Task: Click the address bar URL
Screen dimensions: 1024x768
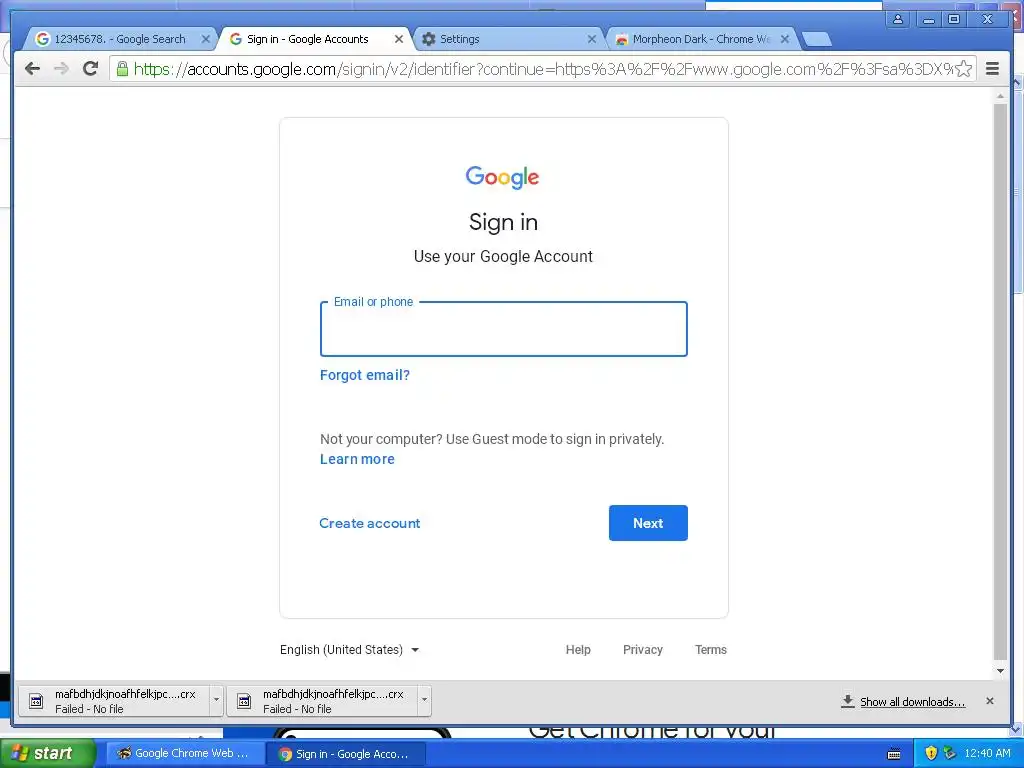Action: click(542, 69)
